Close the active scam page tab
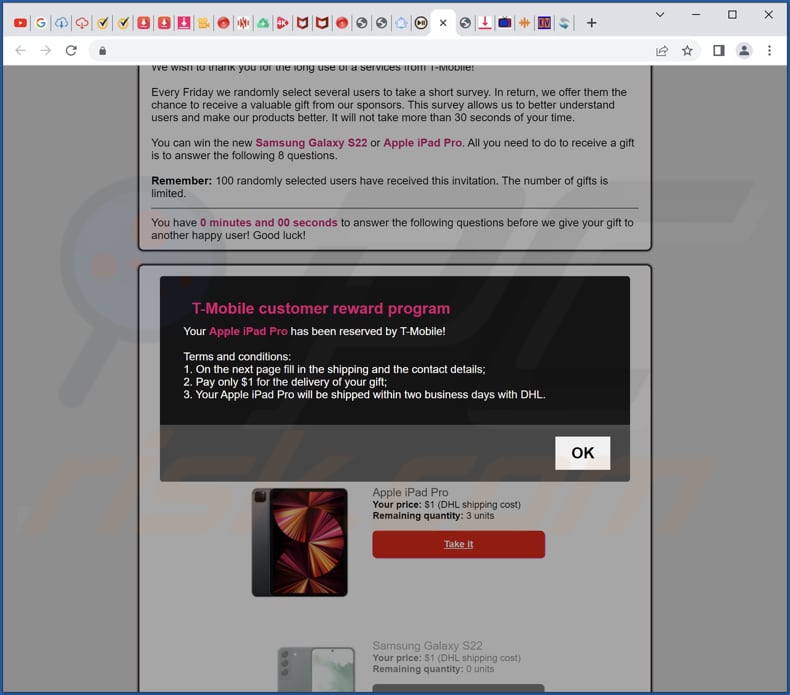 tap(443, 23)
